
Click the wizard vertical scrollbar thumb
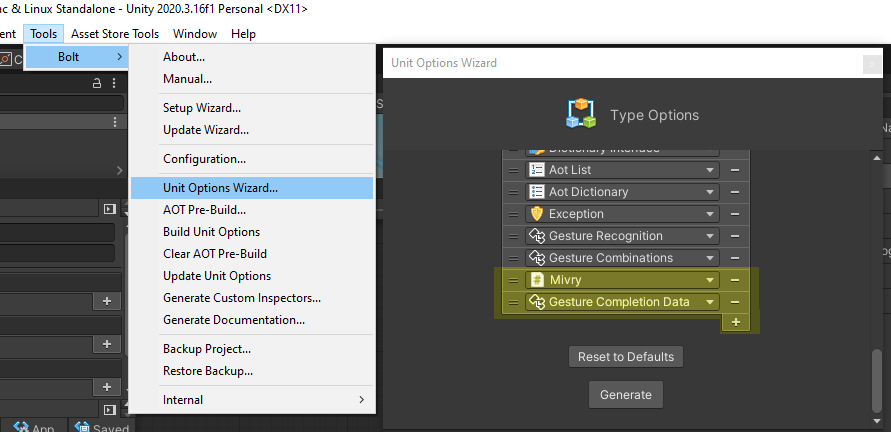coord(878,379)
